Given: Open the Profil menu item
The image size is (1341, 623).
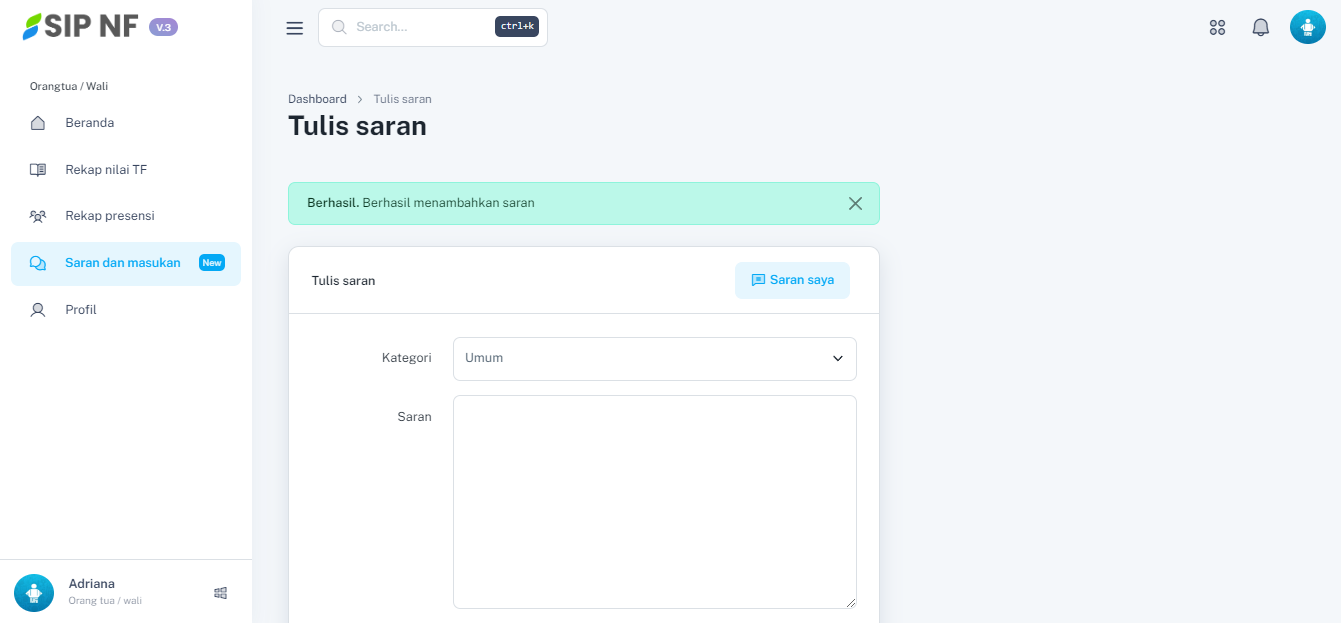Looking at the screenshot, I should coord(81,310).
